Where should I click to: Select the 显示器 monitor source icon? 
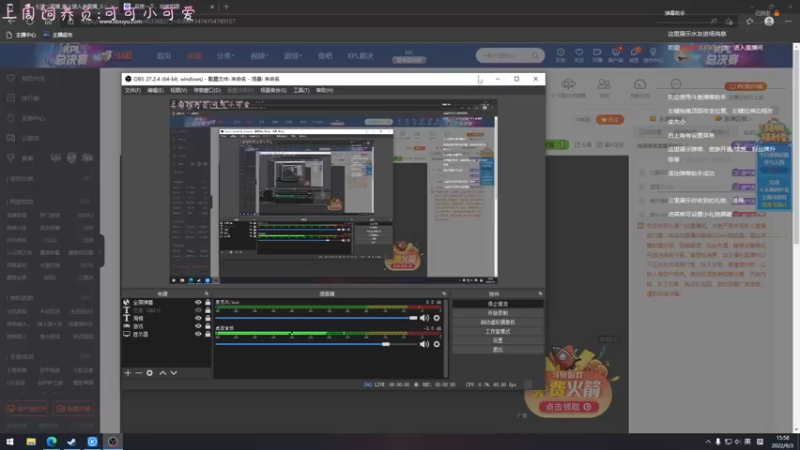pos(127,334)
